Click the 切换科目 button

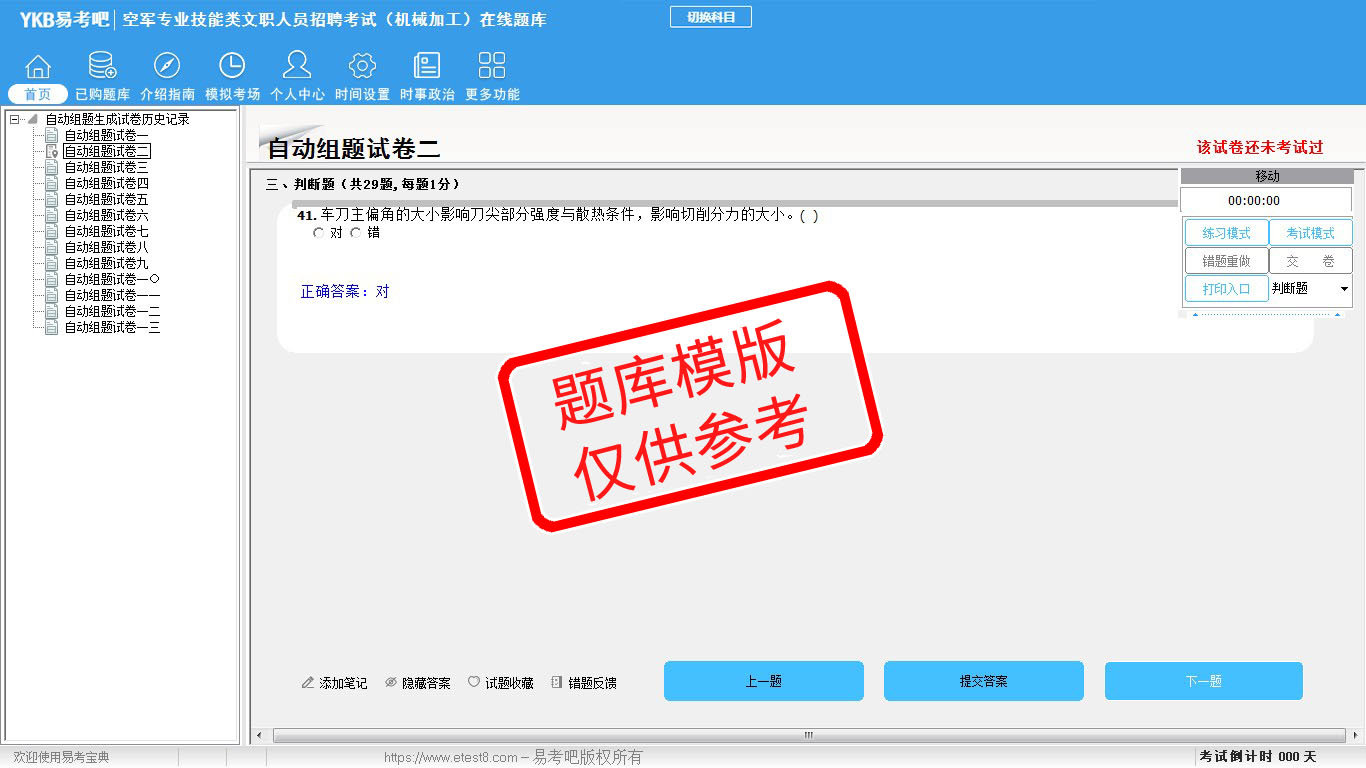[711, 17]
